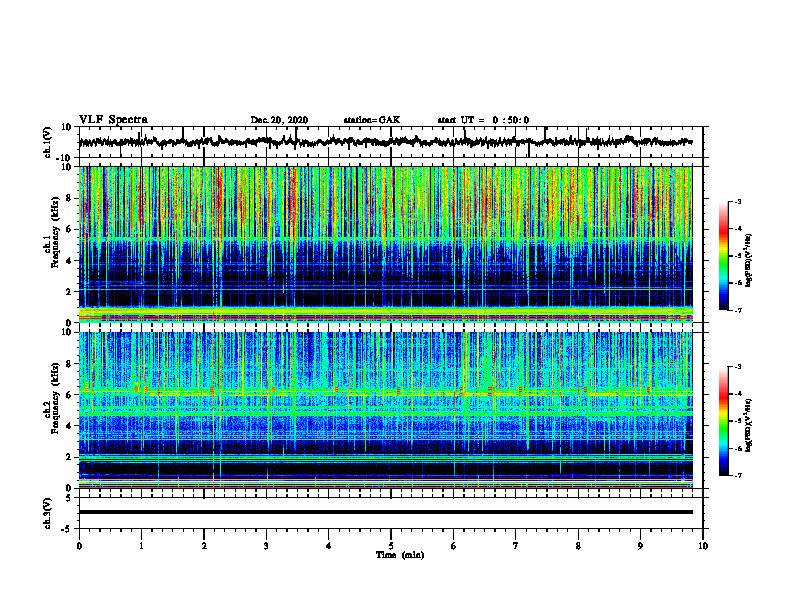Viewport: 792px width, 612px height.
Task: Click the "station=GAK" label
Action: (x=372, y=120)
